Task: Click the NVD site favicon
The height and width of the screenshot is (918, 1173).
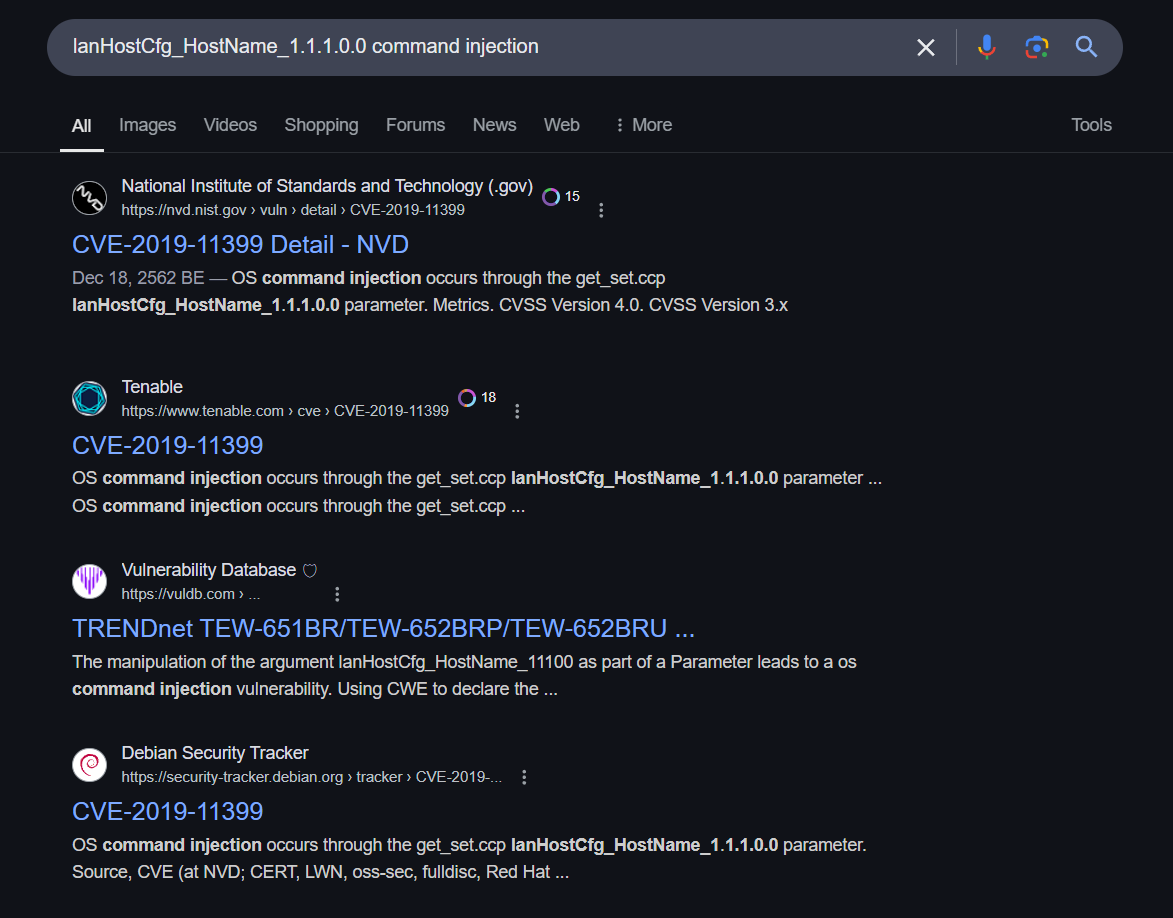Action: click(89, 198)
